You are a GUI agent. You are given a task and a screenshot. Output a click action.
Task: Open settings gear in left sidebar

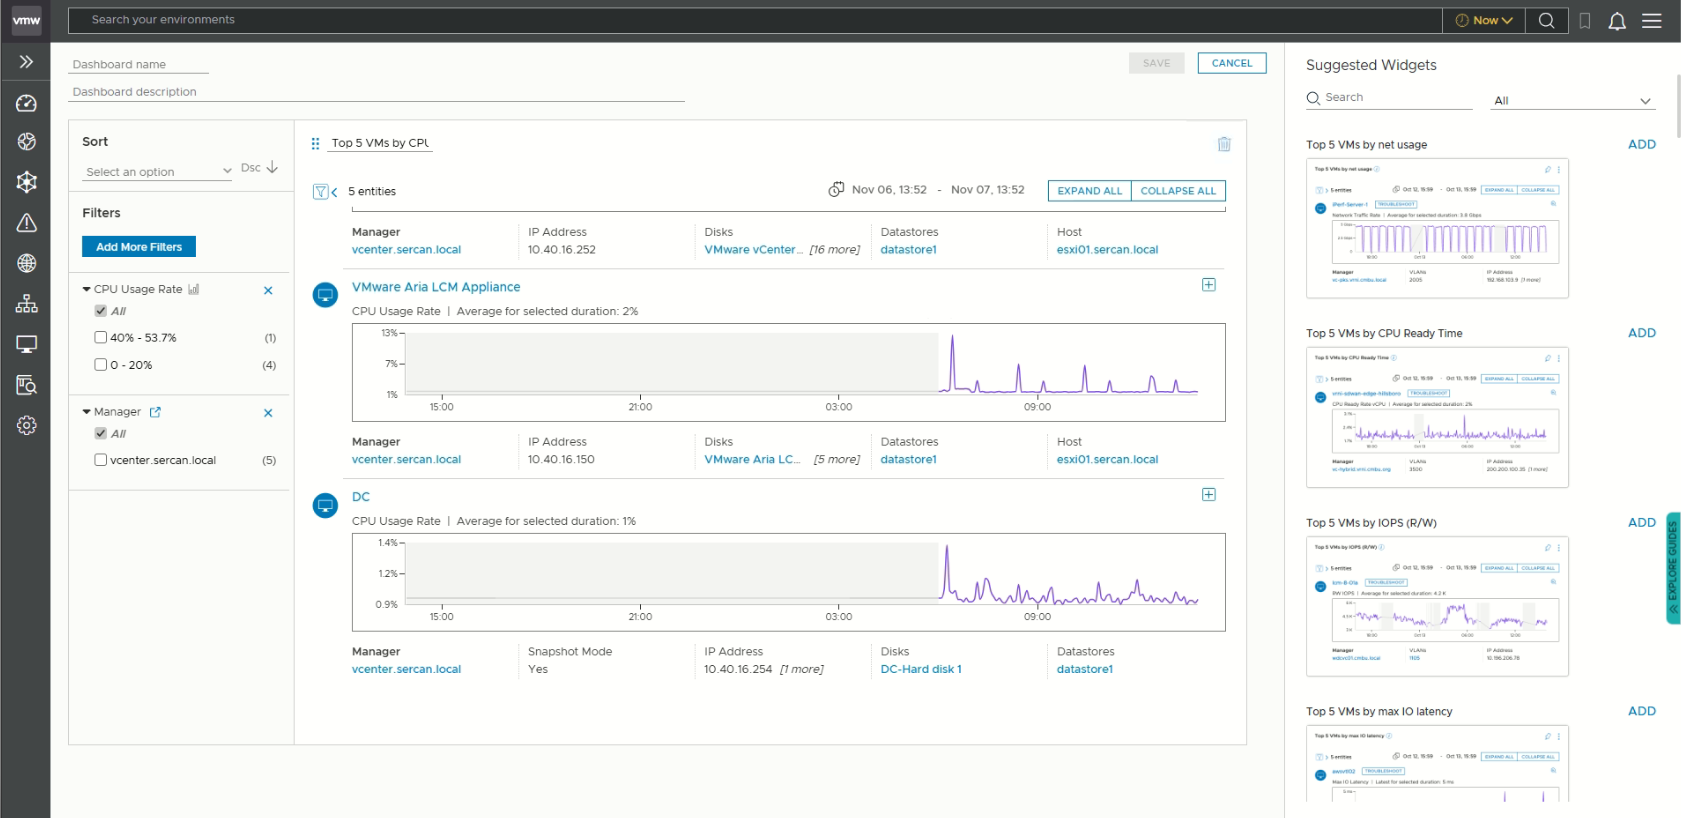27,425
